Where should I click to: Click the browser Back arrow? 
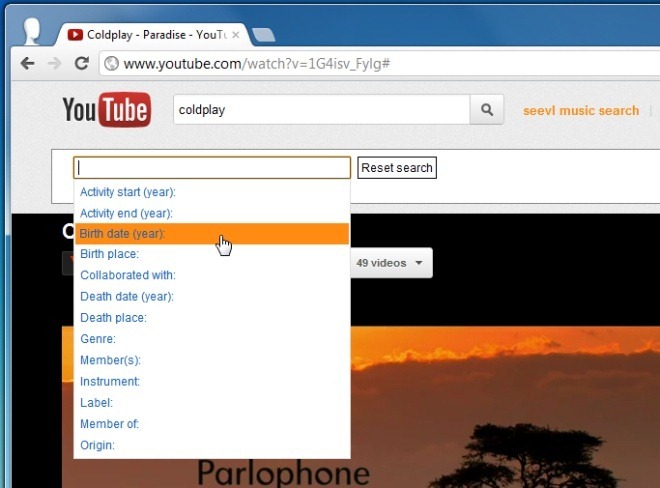27,64
